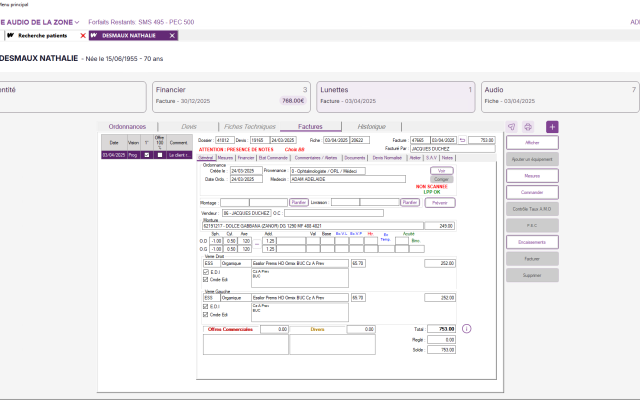Open the Financier summary card
The width and height of the screenshot is (640, 400).
click(x=231, y=97)
